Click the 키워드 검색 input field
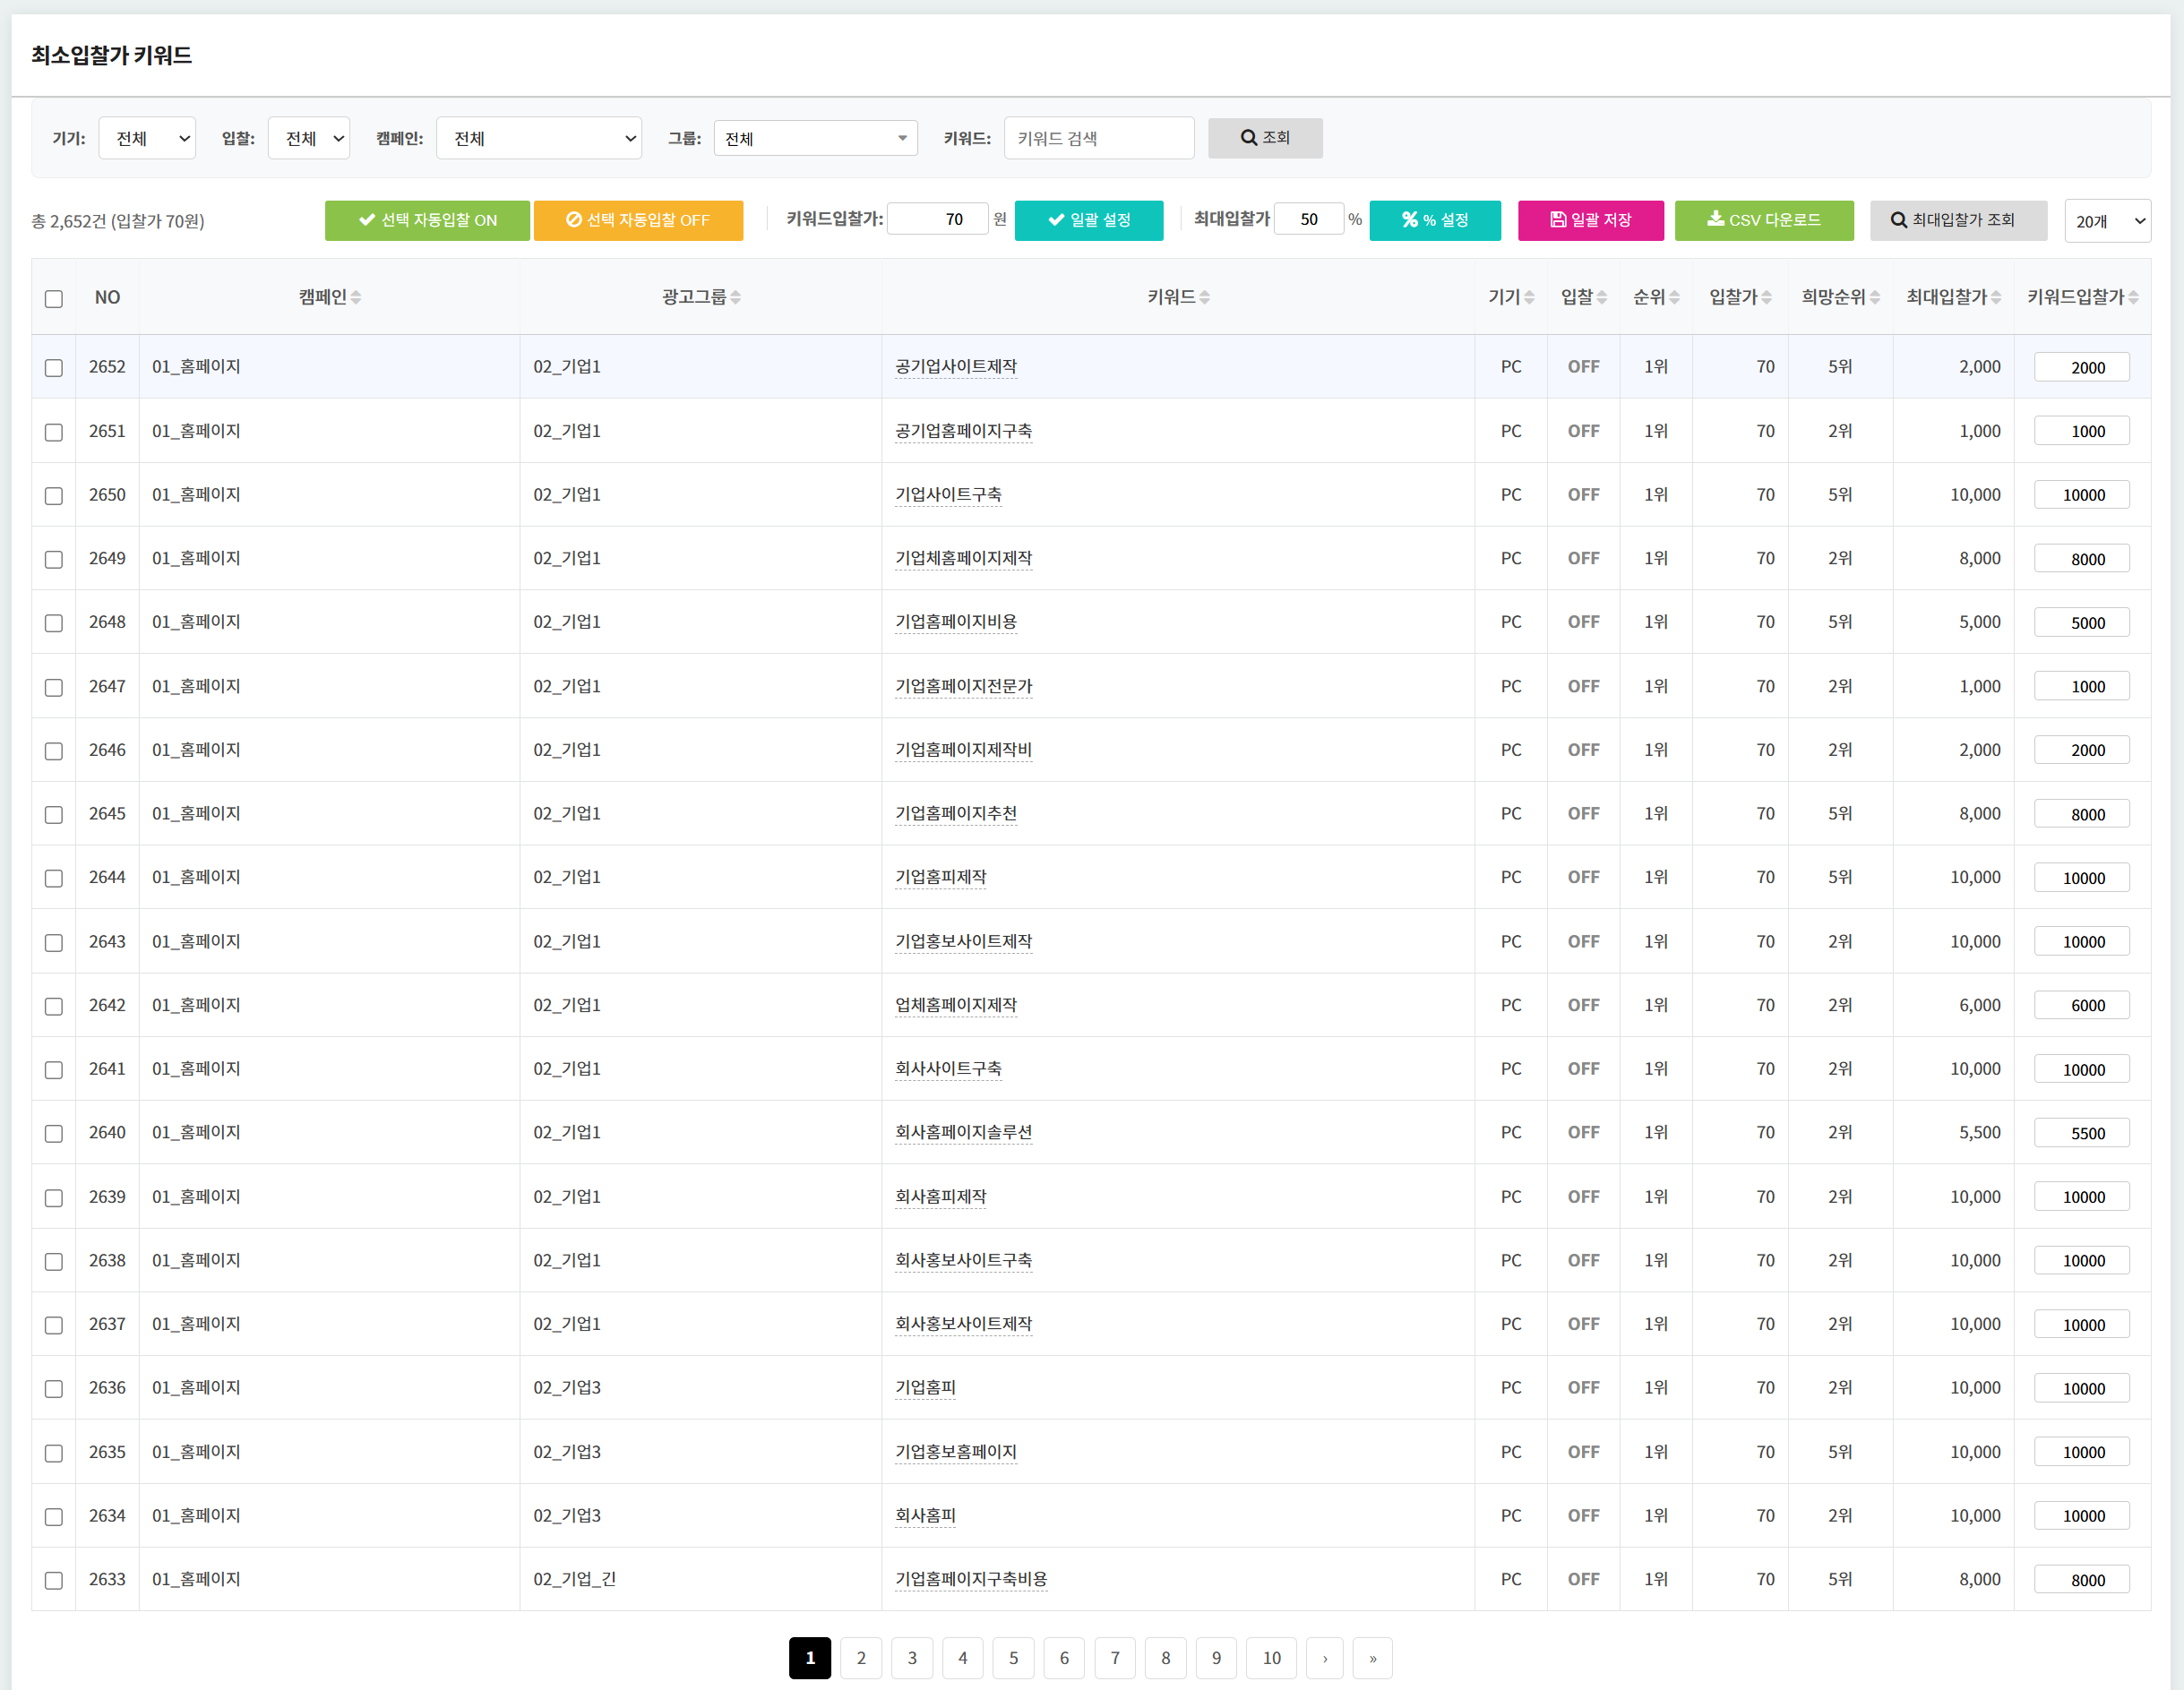This screenshot has width=2184, height=1690. [x=1098, y=138]
